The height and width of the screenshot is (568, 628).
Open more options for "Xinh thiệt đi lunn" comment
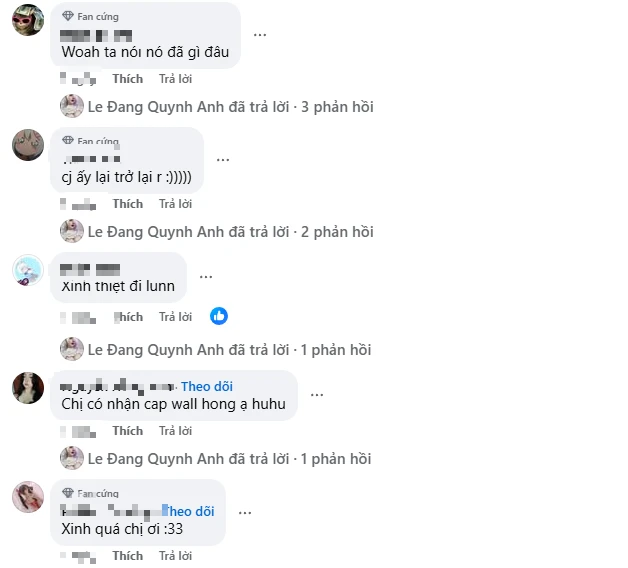[x=206, y=277]
